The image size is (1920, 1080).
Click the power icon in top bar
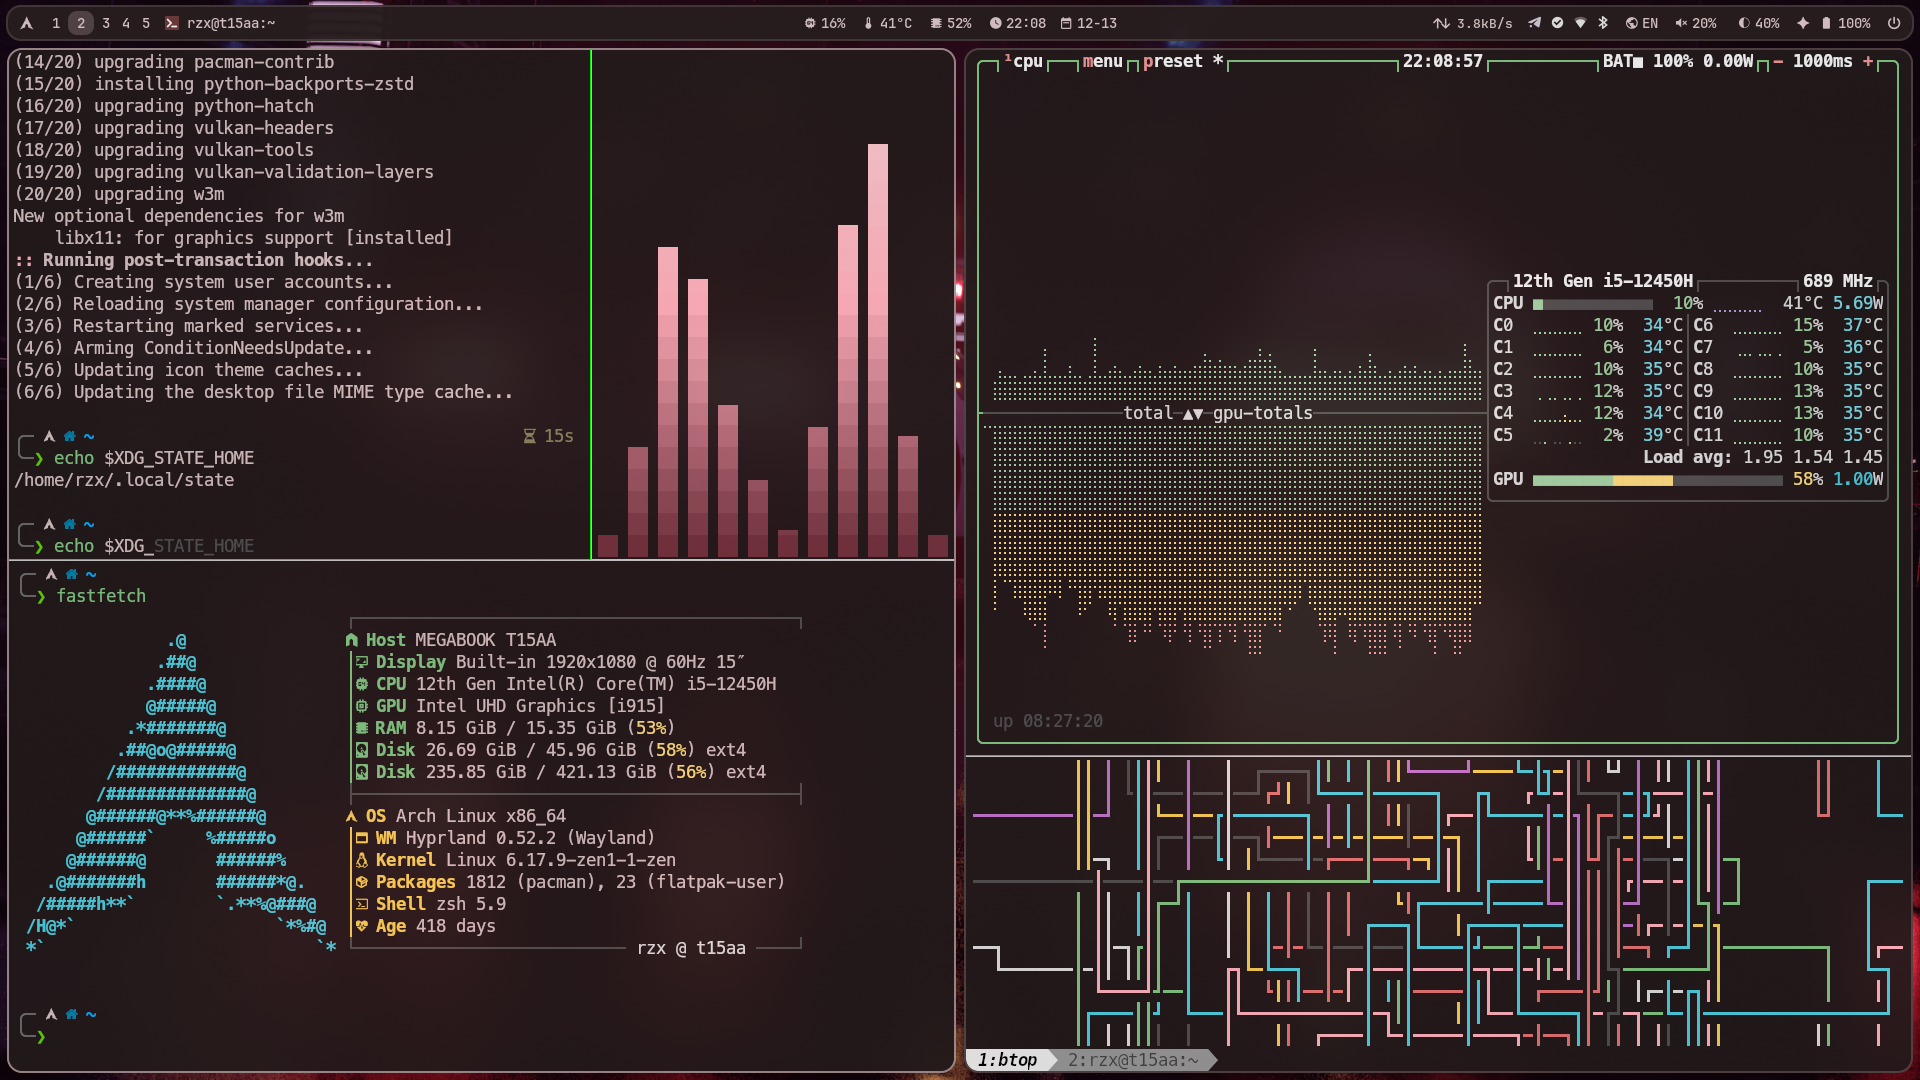[1894, 23]
